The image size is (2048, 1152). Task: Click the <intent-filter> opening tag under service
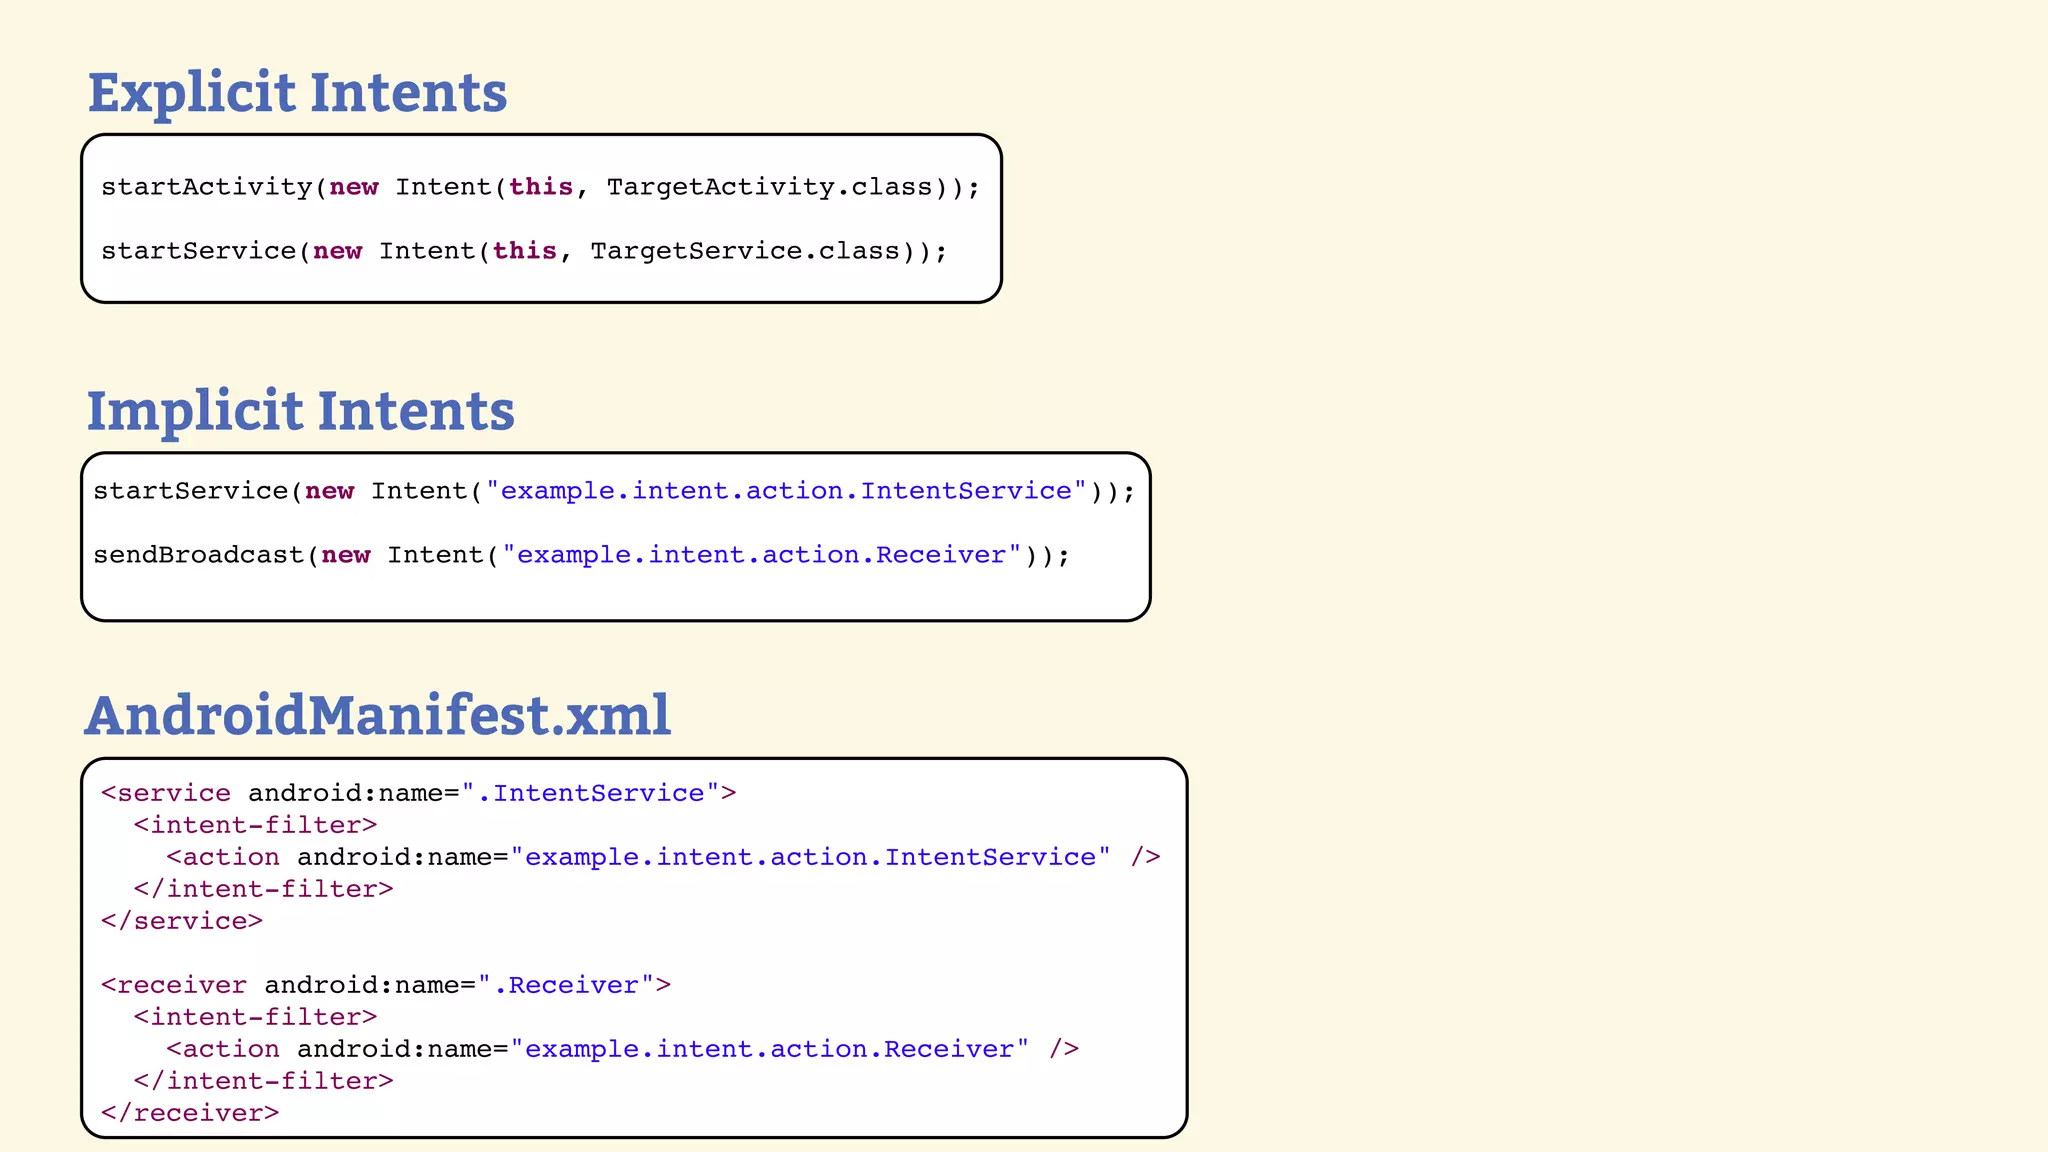click(x=256, y=826)
